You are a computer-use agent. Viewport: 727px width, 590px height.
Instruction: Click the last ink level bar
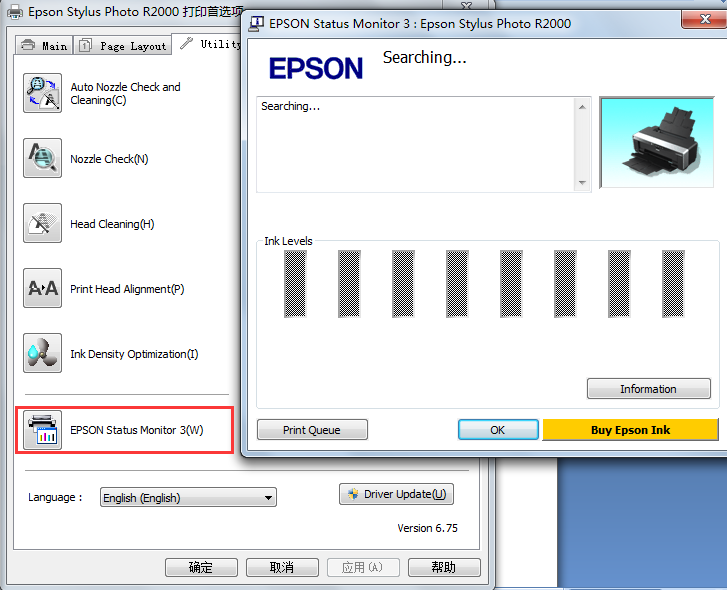click(x=673, y=284)
